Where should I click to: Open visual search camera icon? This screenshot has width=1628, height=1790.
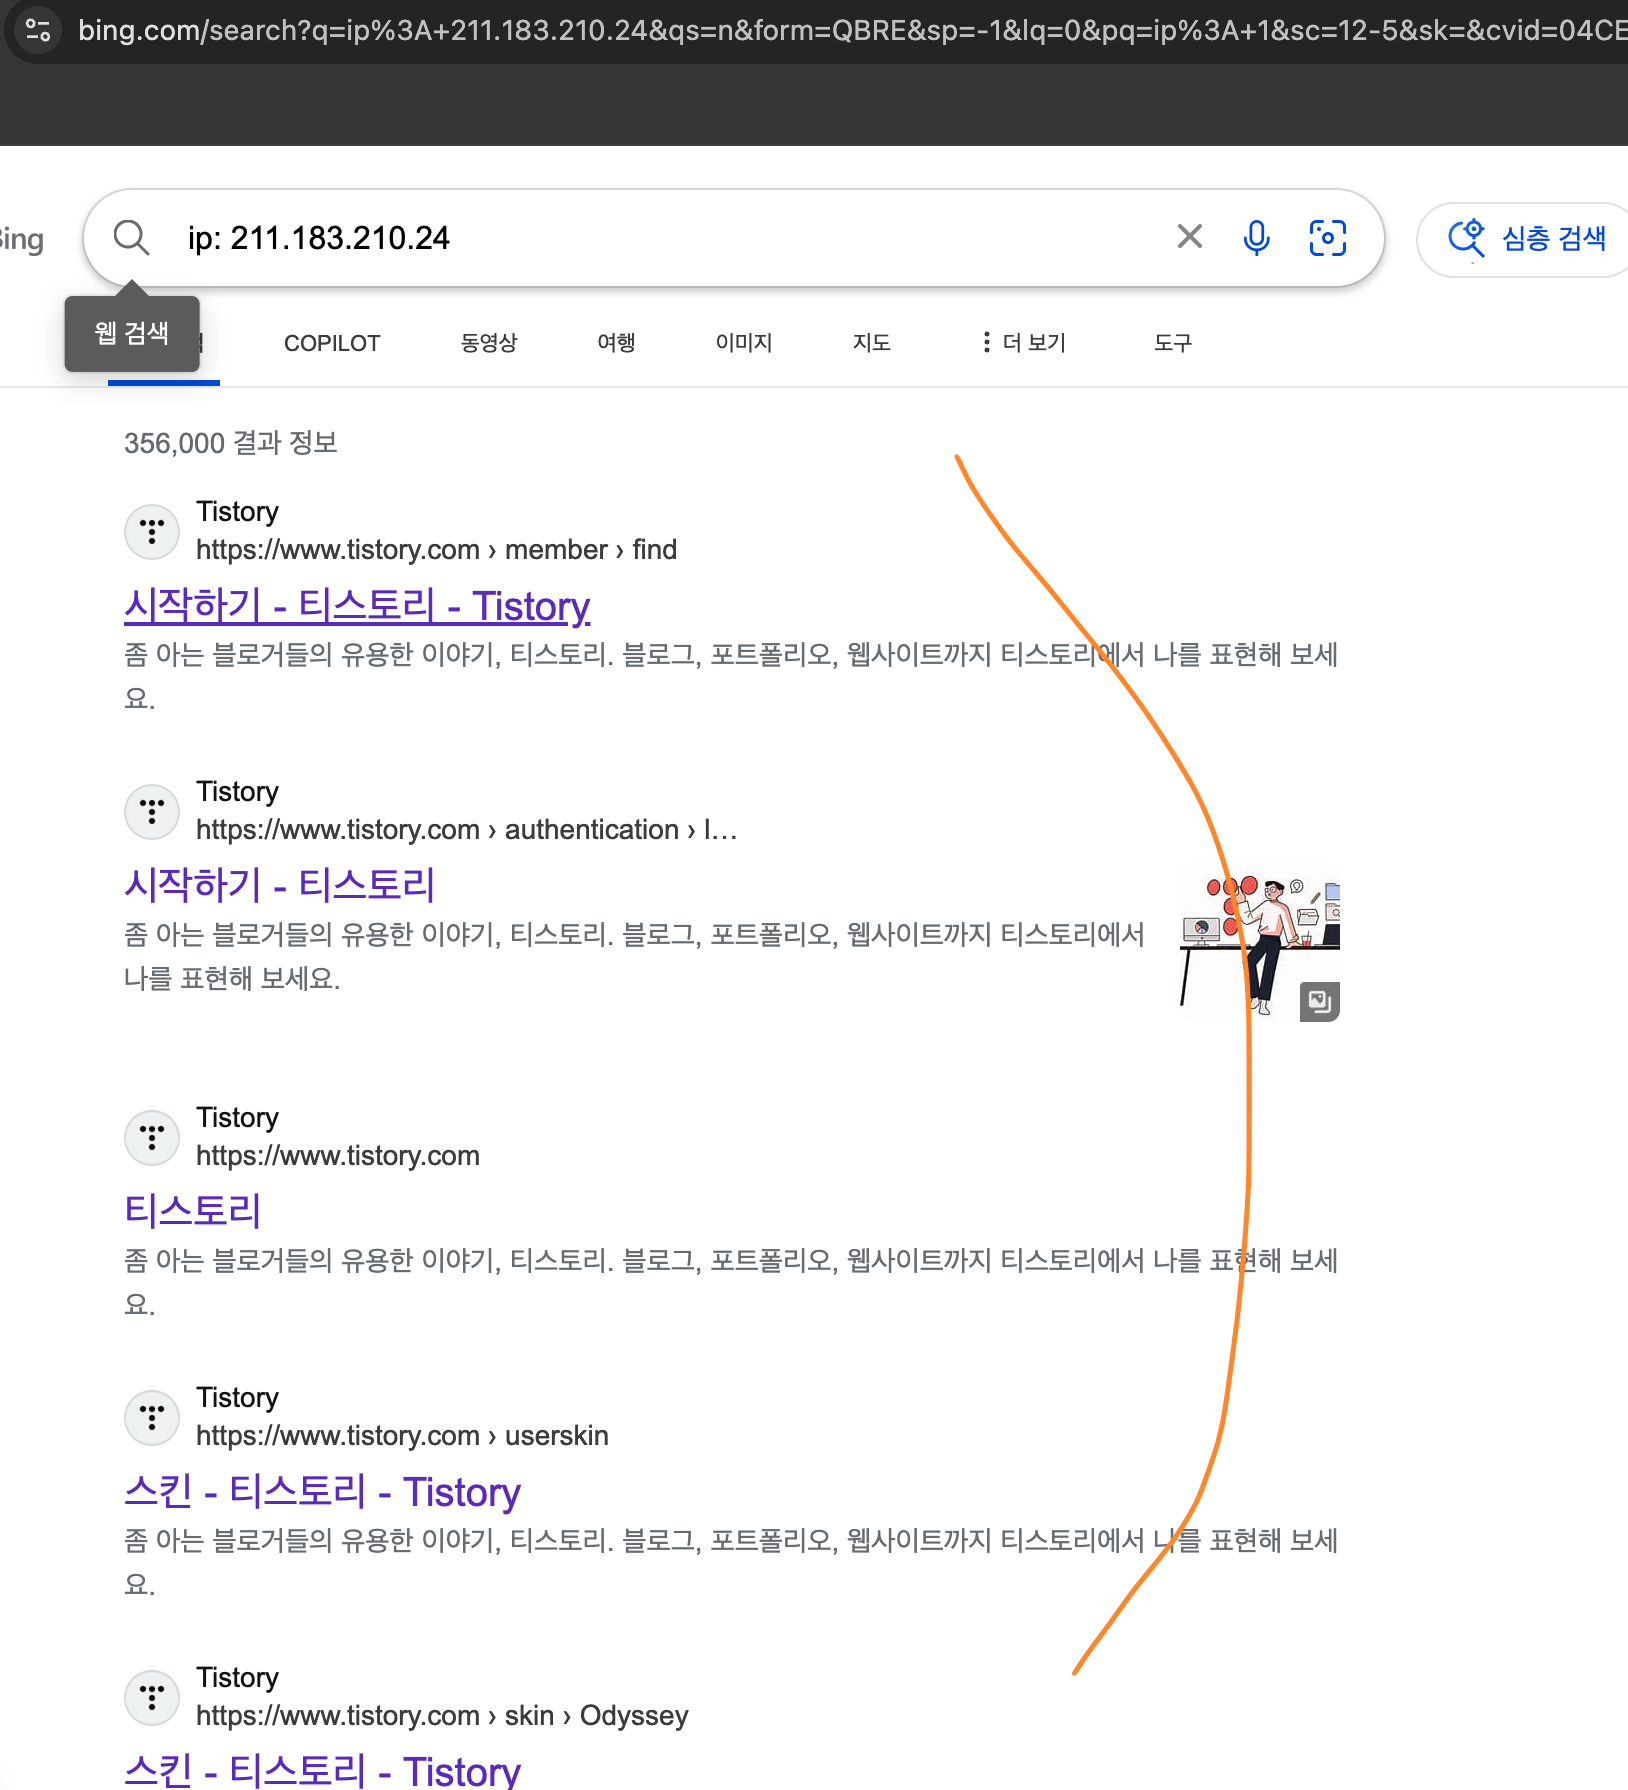click(1328, 238)
